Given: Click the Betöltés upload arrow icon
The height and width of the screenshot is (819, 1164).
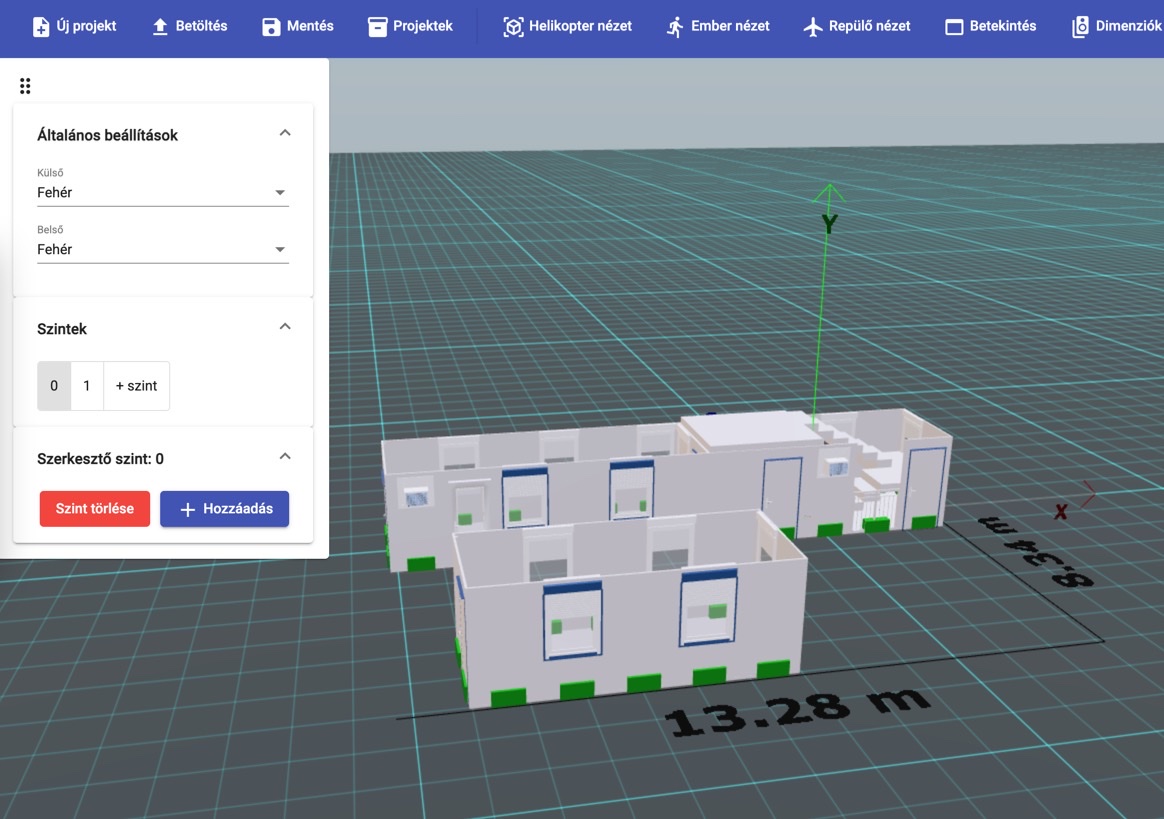Looking at the screenshot, I should click(160, 27).
